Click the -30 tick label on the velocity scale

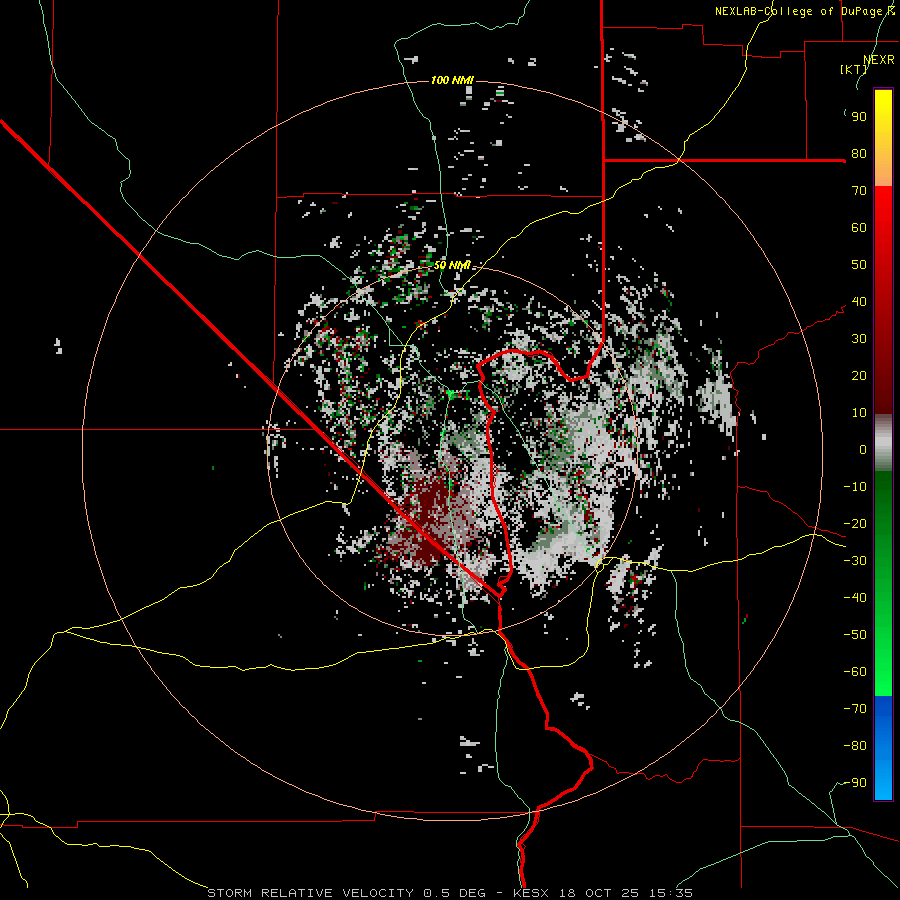pyautogui.click(x=855, y=561)
